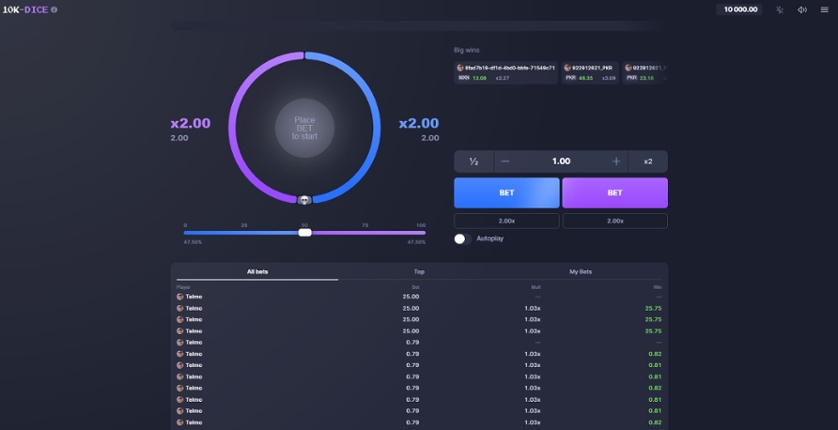Click the slider handle at 50
Screen dimensions: 838x430
[x=305, y=232]
